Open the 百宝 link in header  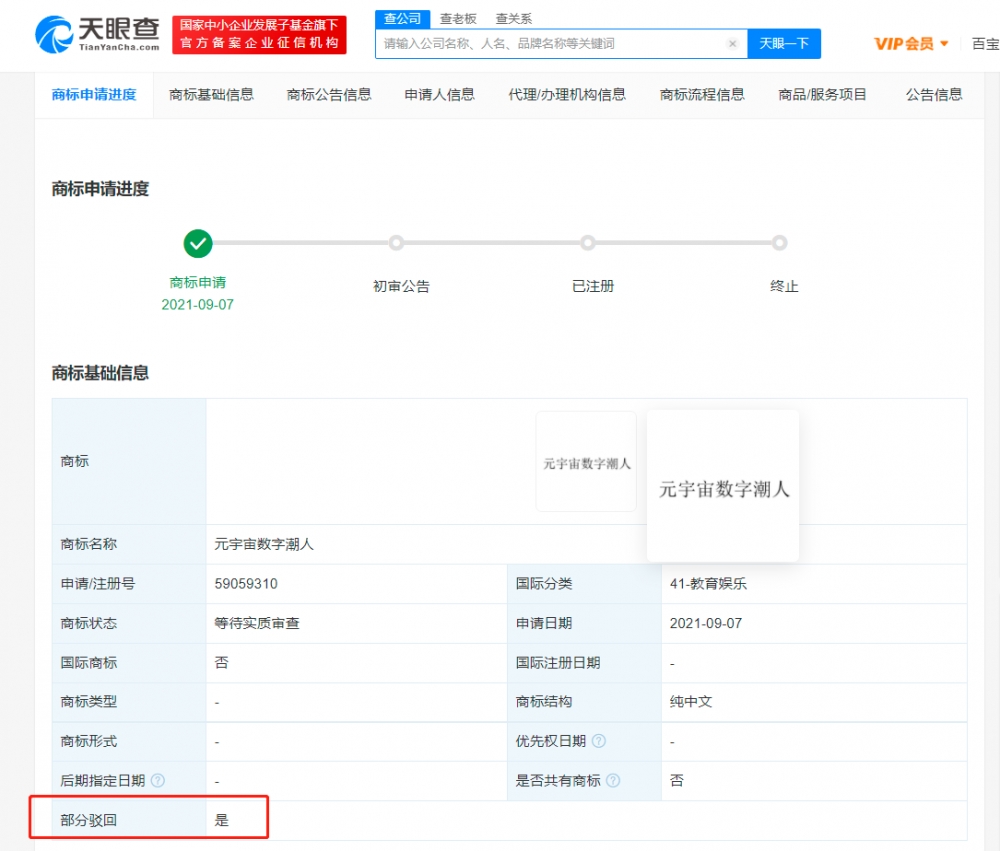pyautogui.click(x=985, y=43)
